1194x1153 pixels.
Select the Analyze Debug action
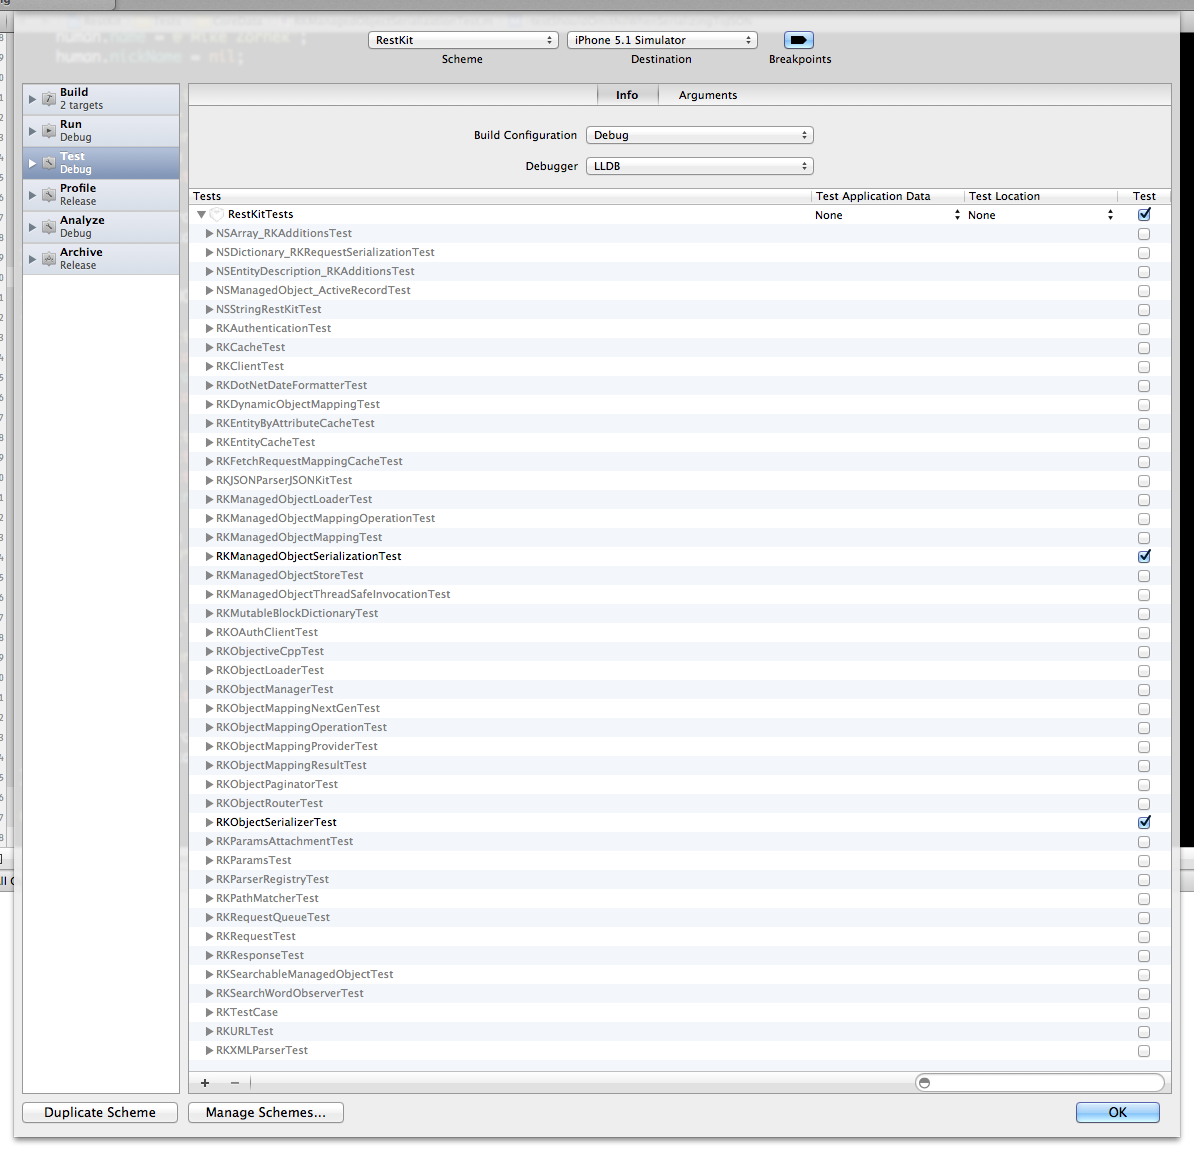pos(101,227)
